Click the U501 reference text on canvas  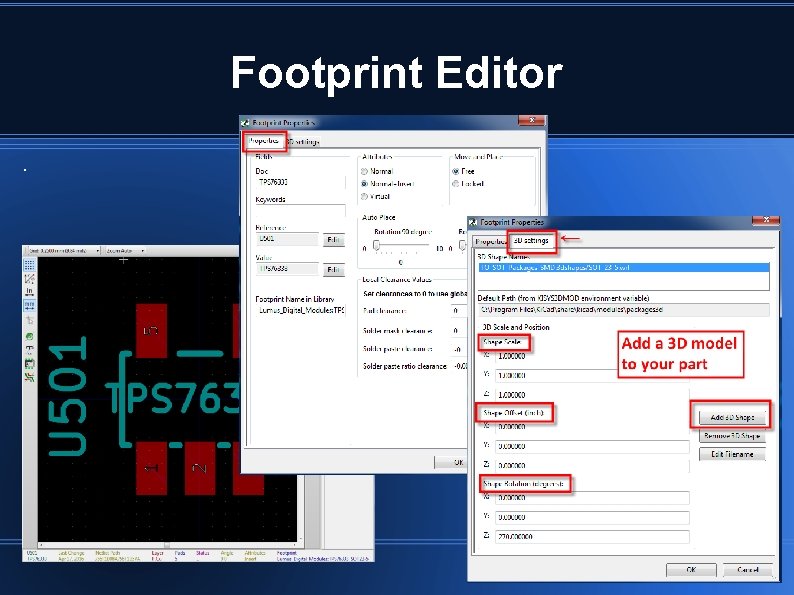pyautogui.click(x=68, y=396)
